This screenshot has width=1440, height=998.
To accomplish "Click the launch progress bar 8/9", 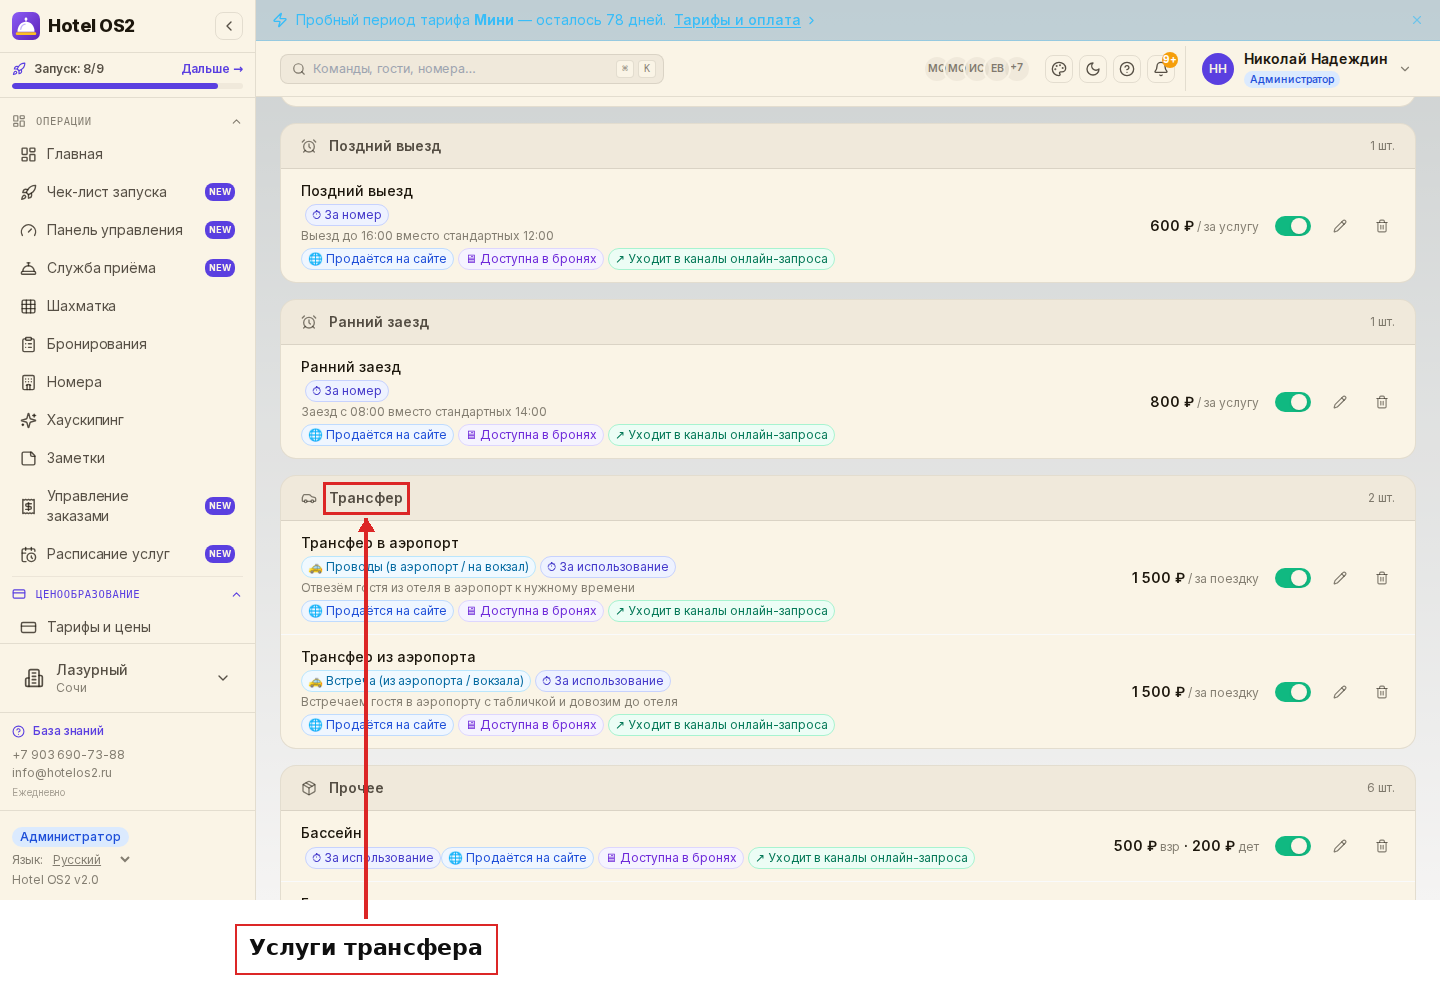I will 127,86.
